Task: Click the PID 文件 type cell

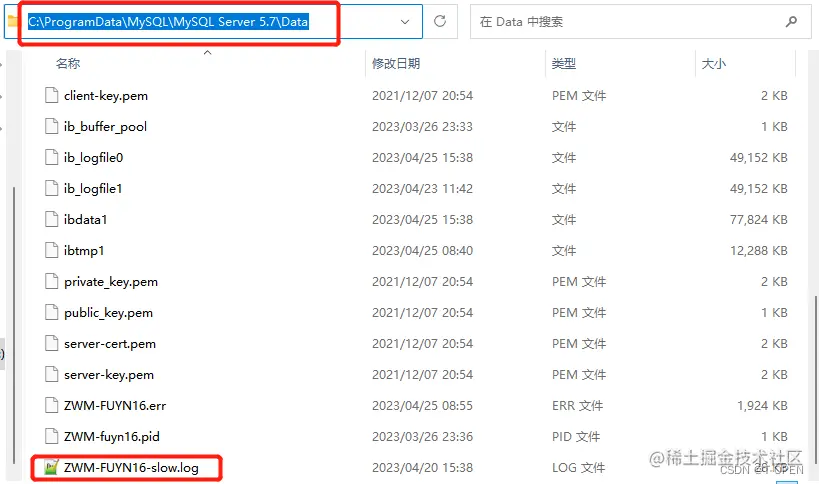Action: 576,436
